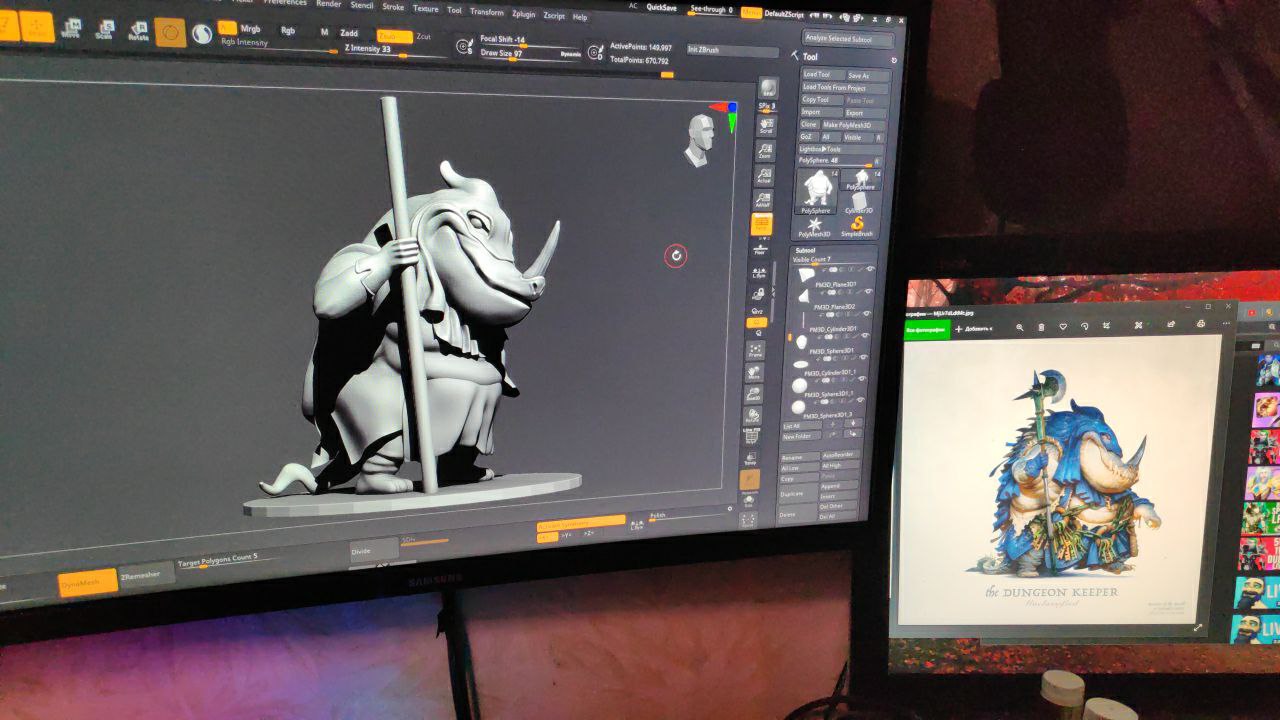Image resolution: width=1280 pixels, height=720 pixels.
Task: Open the material sphere picker in top shelf
Action: pyautogui.click(x=202, y=34)
